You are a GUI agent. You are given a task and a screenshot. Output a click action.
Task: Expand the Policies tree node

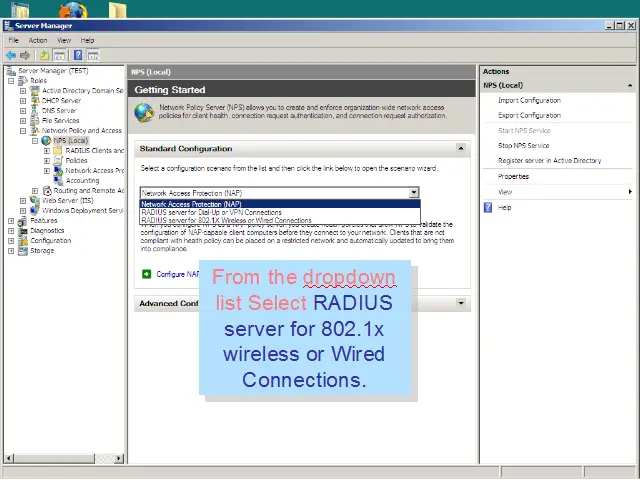47,161
